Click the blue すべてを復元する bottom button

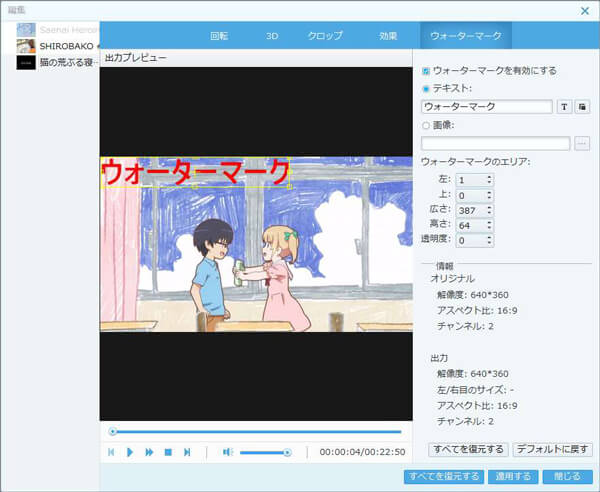pyautogui.click(x=444, y=477)
